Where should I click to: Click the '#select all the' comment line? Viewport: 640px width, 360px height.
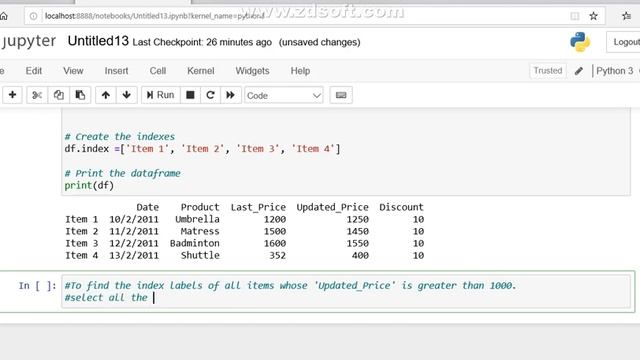pyautogui.click(x=106, y=298)
